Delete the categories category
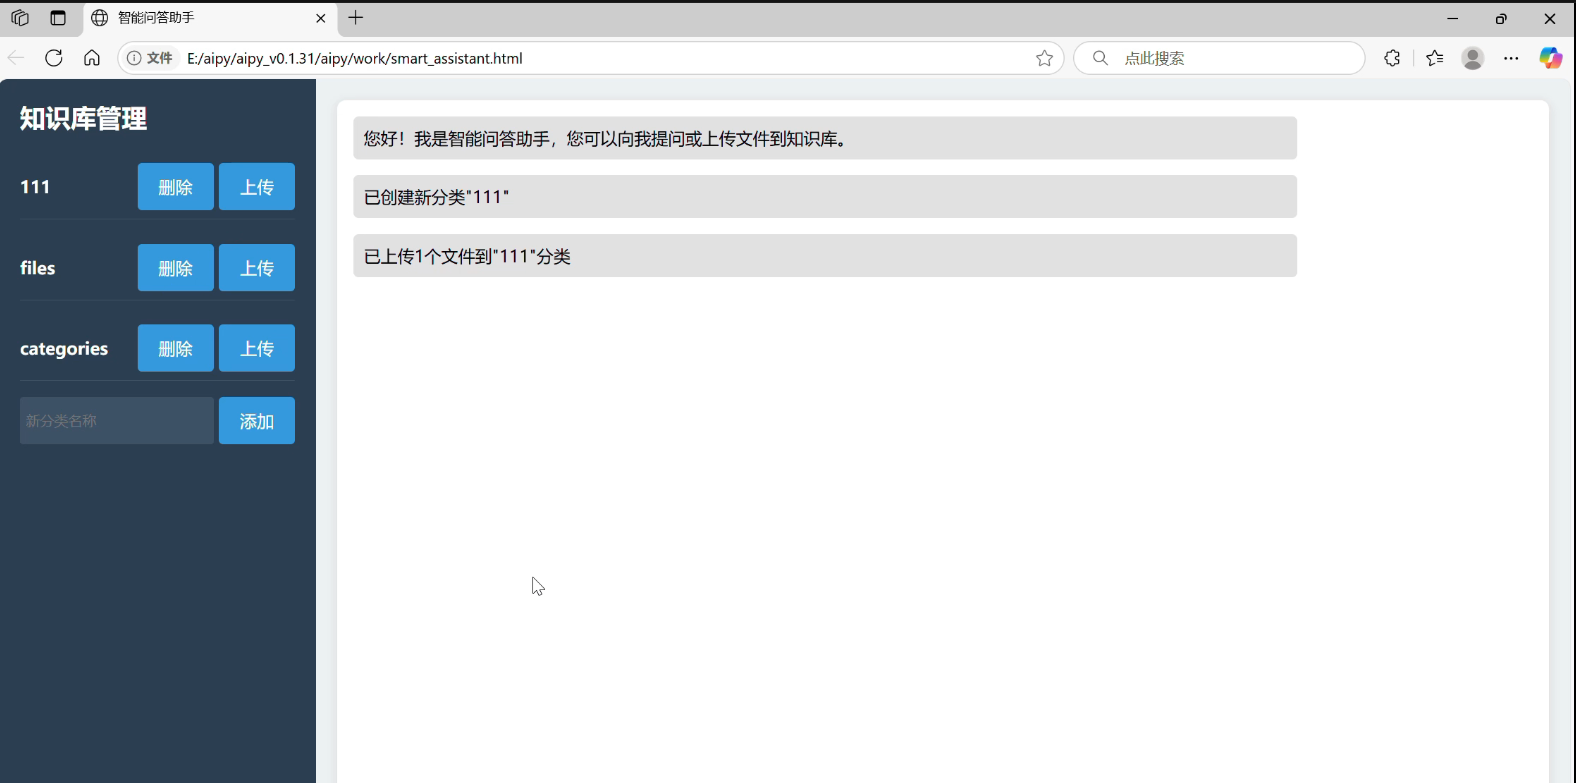Screen dimensions: 1576x783 175,348
